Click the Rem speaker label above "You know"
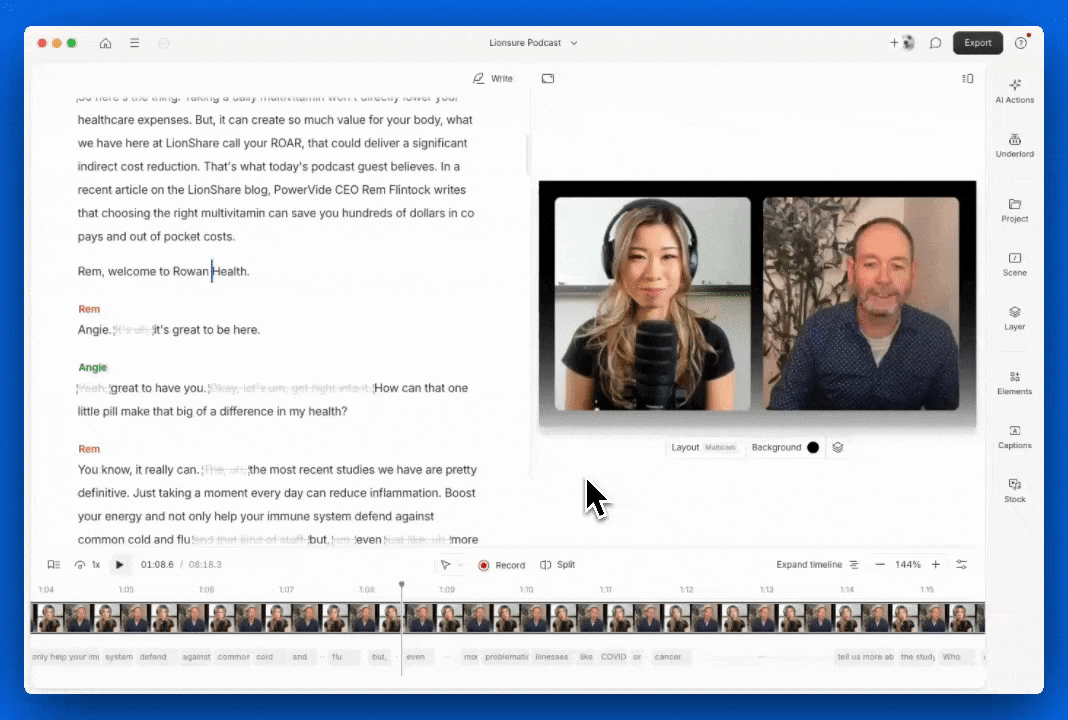1068x720 pixels. tap(89, 450)
